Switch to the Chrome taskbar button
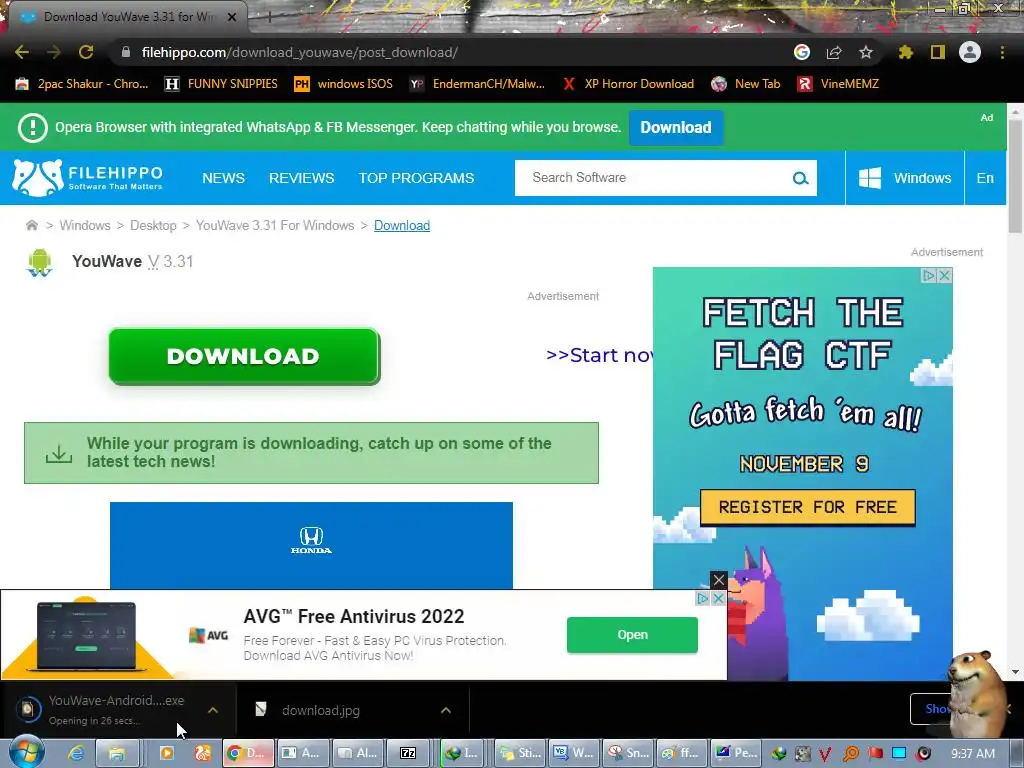Image resolution: width=1024 pixels, height=768 pixels. [x=248, y=753]
